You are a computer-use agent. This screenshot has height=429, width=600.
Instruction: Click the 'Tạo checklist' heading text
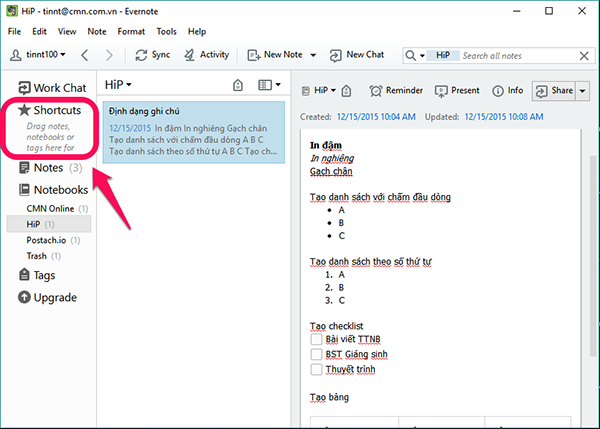[336, 326]
